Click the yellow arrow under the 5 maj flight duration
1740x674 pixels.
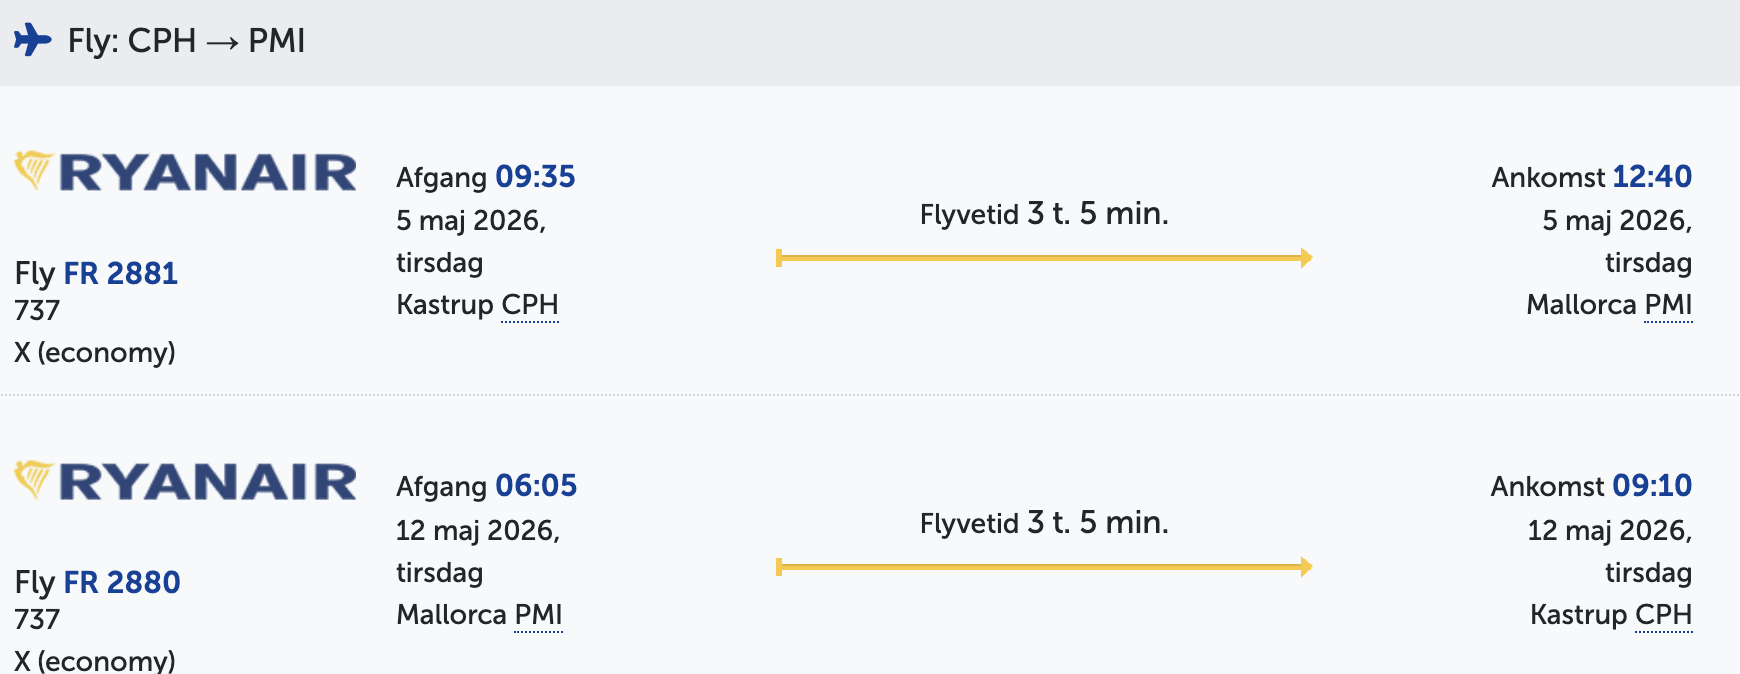point(1043,258)
